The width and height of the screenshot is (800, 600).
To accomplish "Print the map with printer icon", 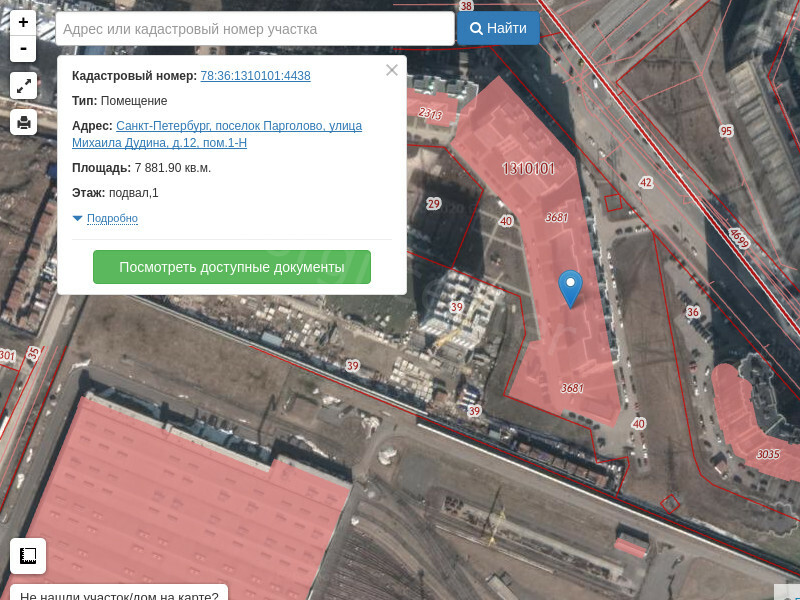I will coord(23,122).
